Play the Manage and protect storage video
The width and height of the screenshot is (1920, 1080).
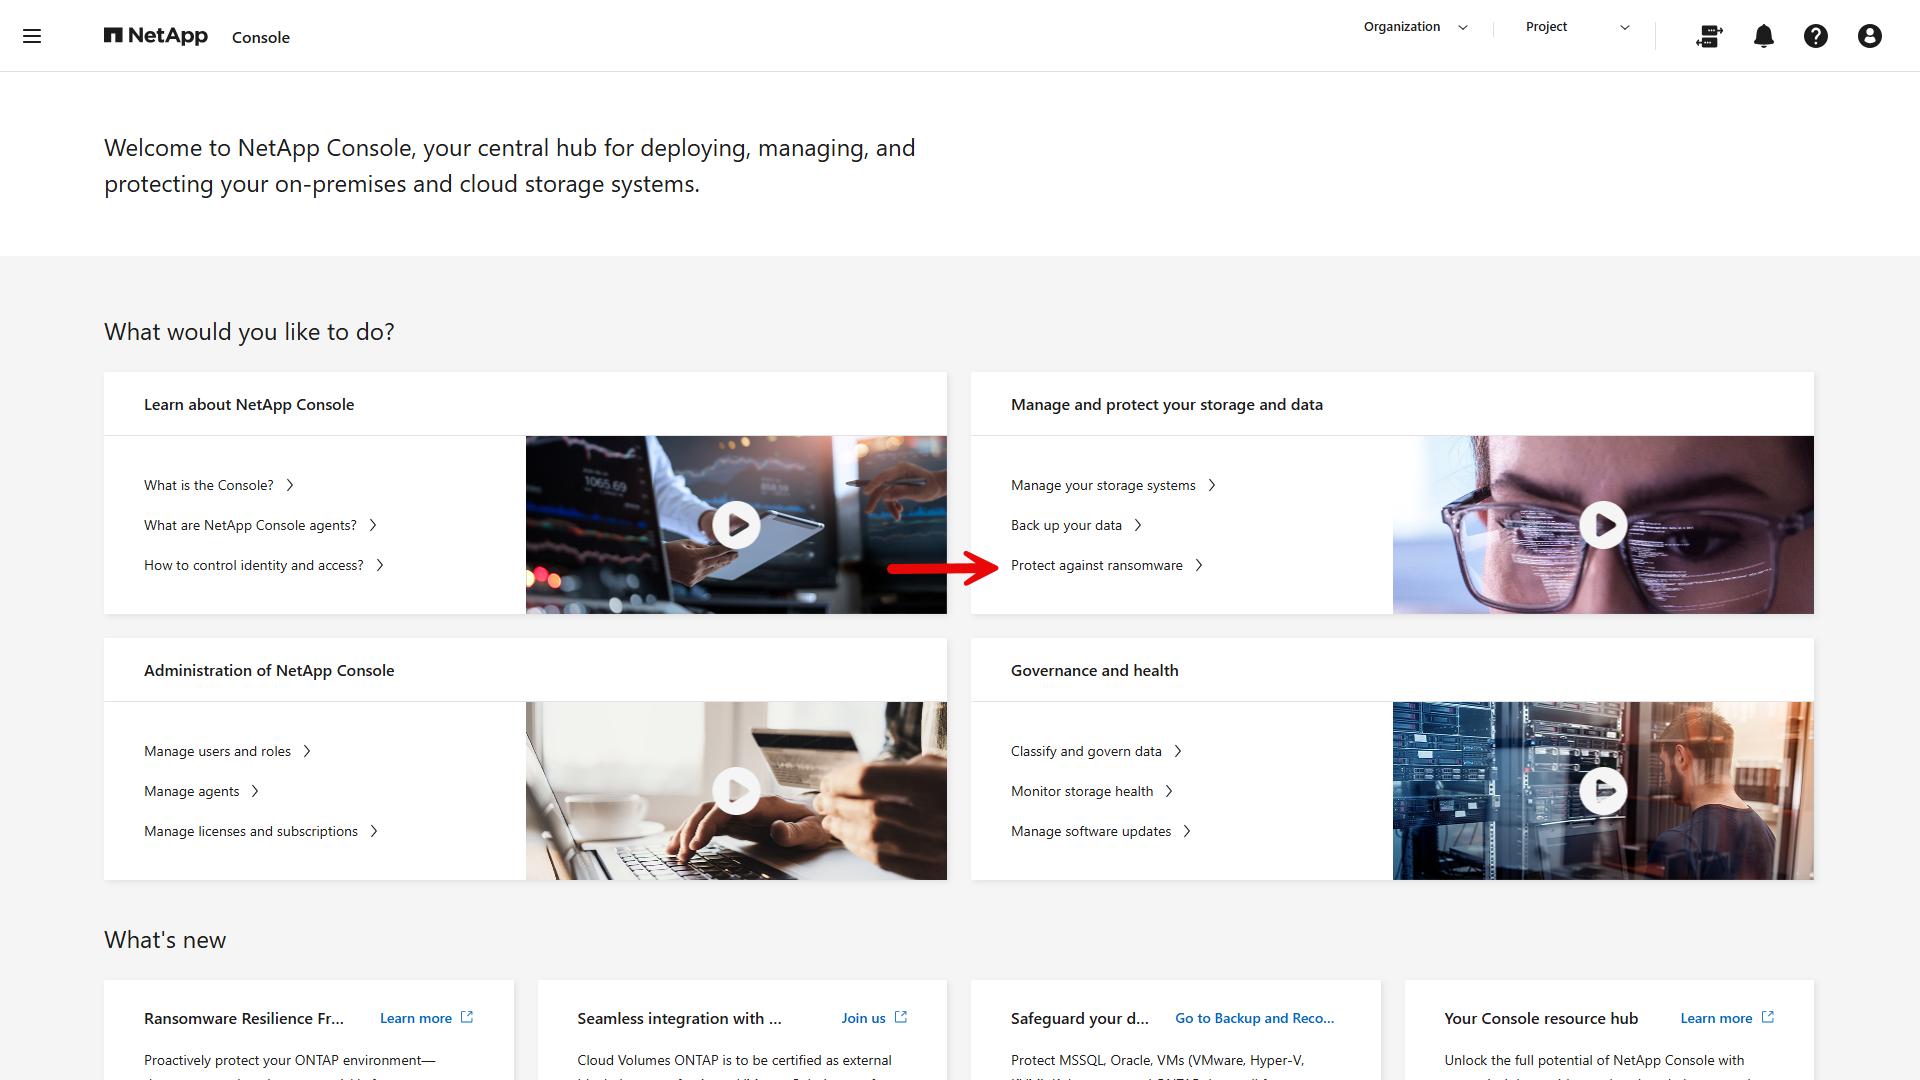coord(1604,525)
